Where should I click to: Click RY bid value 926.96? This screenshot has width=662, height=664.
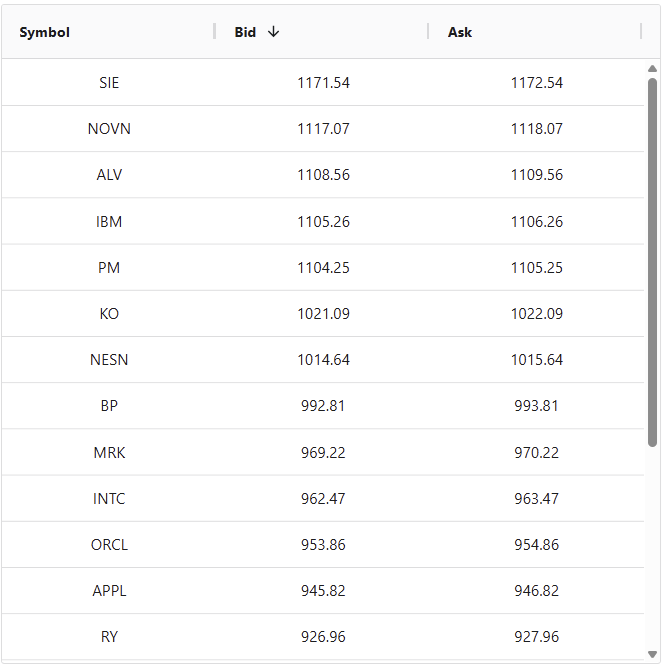point(323,637)
